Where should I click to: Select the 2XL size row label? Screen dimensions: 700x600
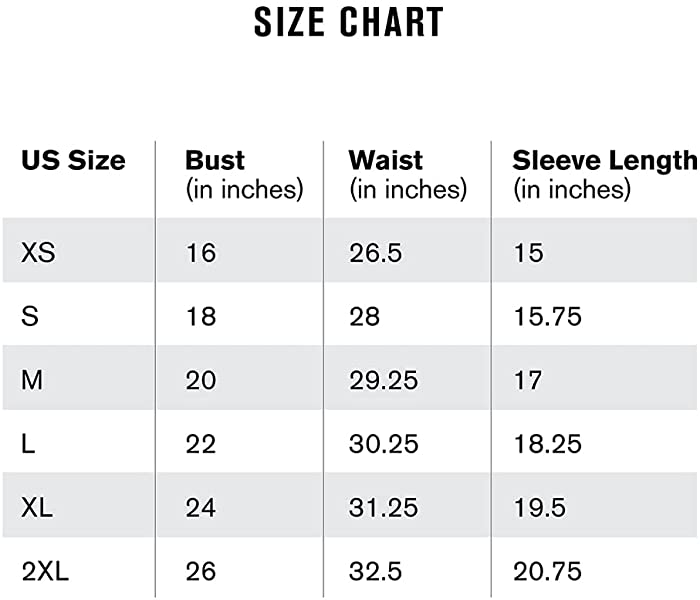tap(45, 571)
